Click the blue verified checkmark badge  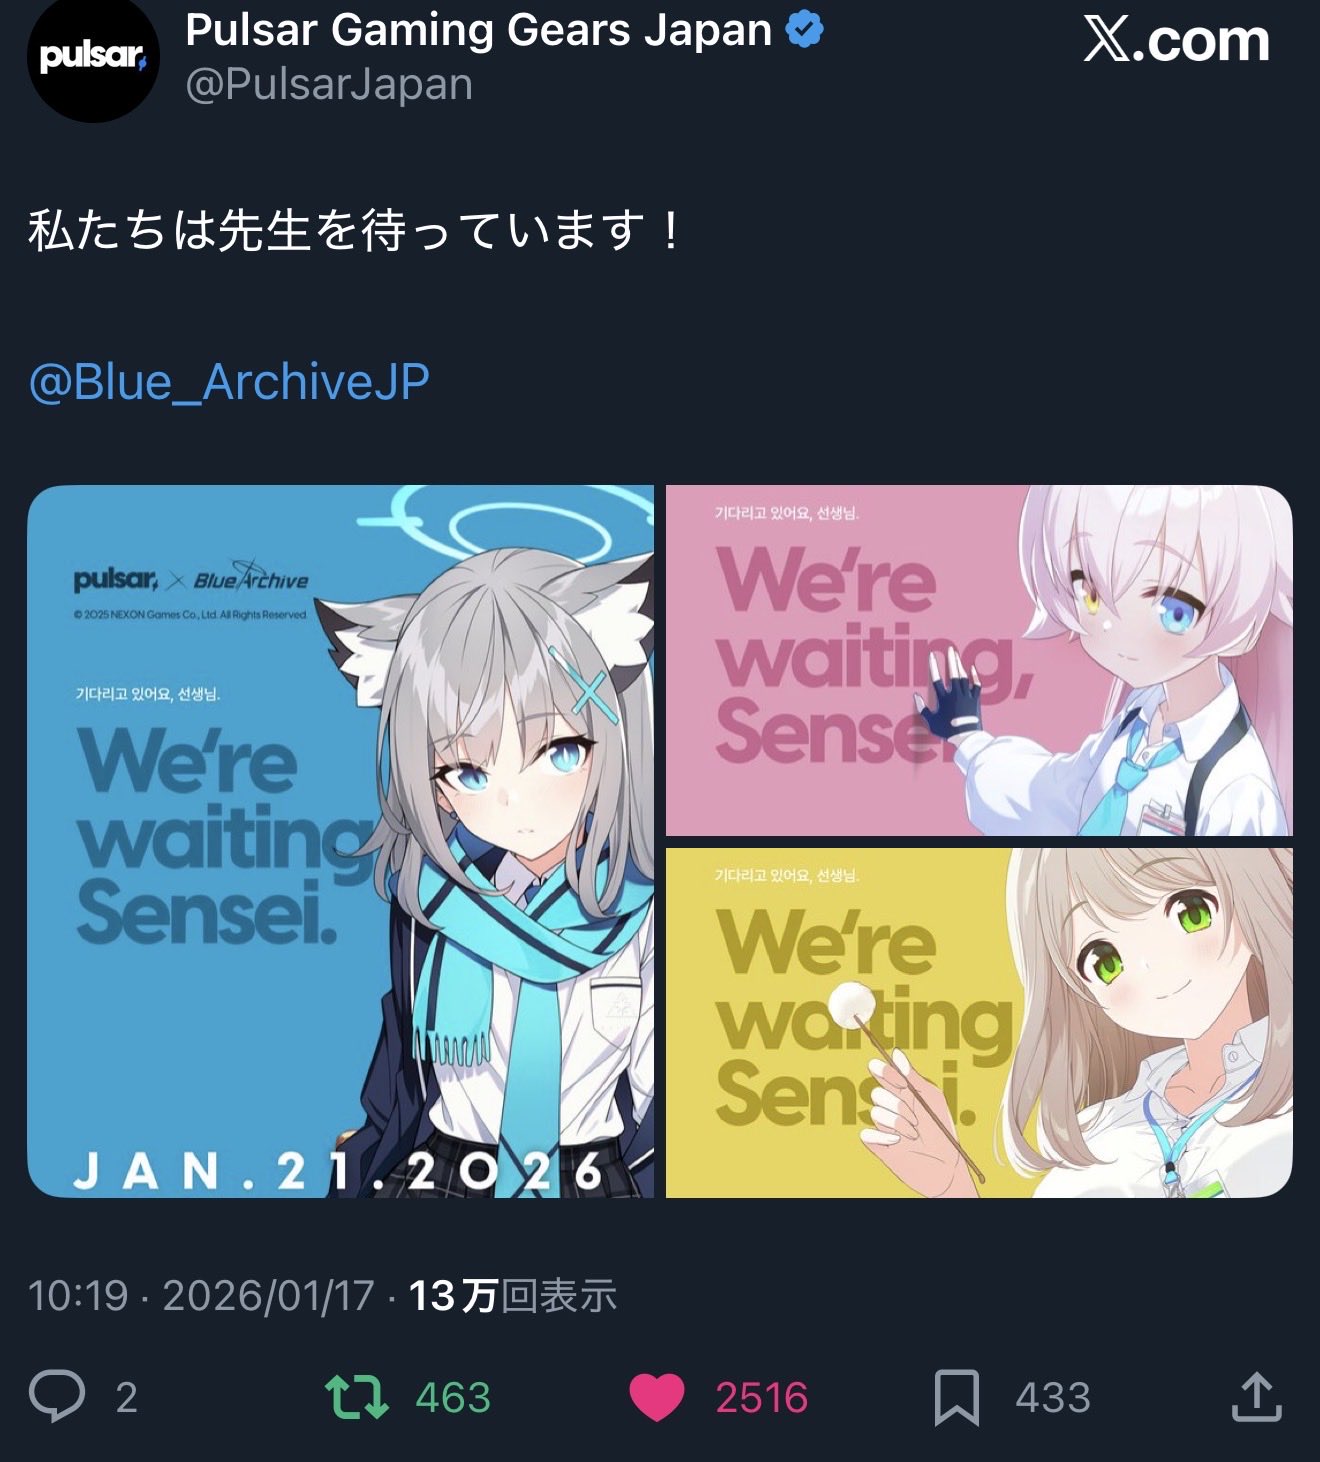805,30
